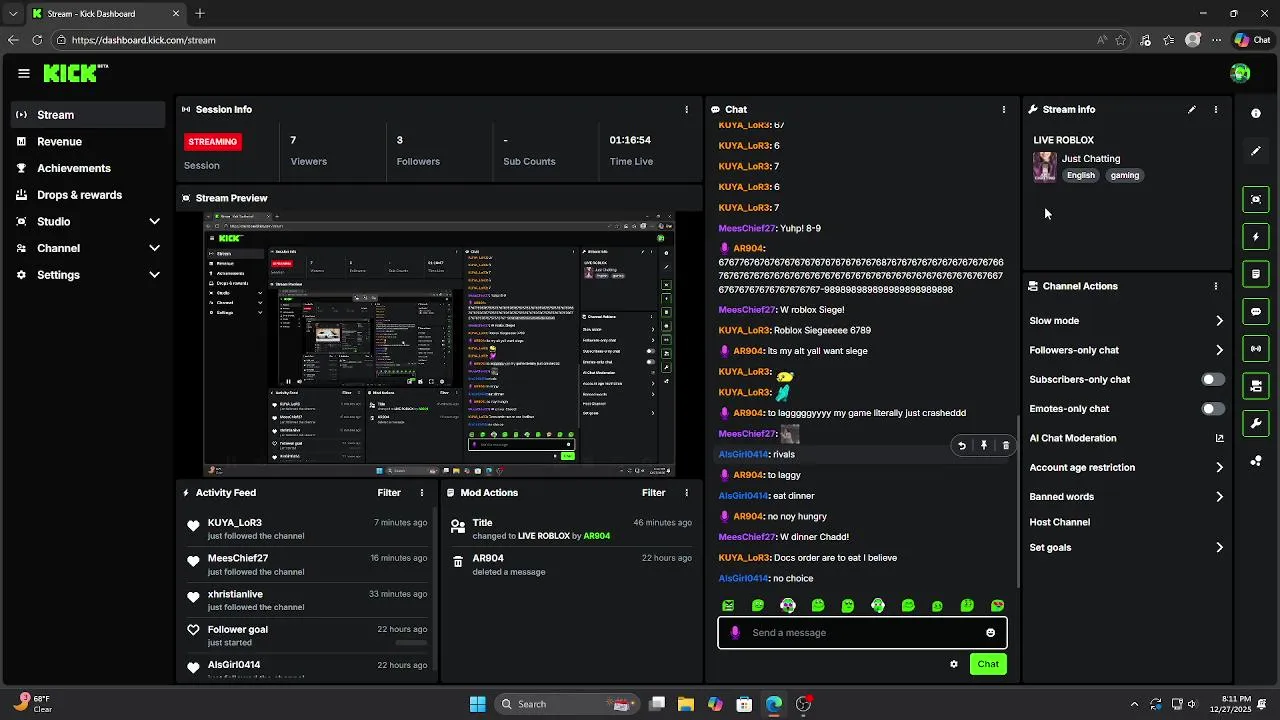This screenshot has height=720, width=1280.
Task: Click the Just Chatting category thumbnail
Action: (x=1045, y=167)
